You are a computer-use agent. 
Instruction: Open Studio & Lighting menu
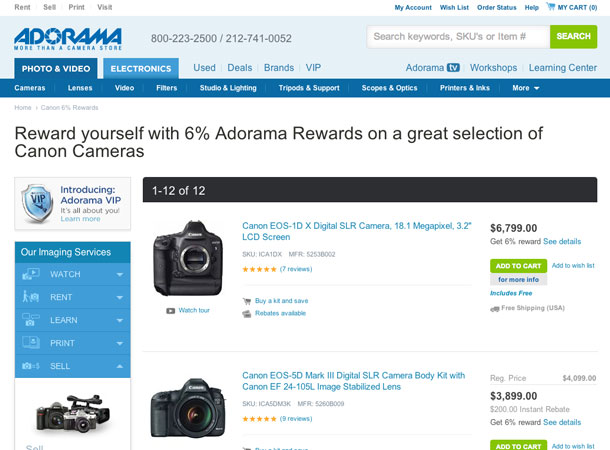(x=228, y=88)
